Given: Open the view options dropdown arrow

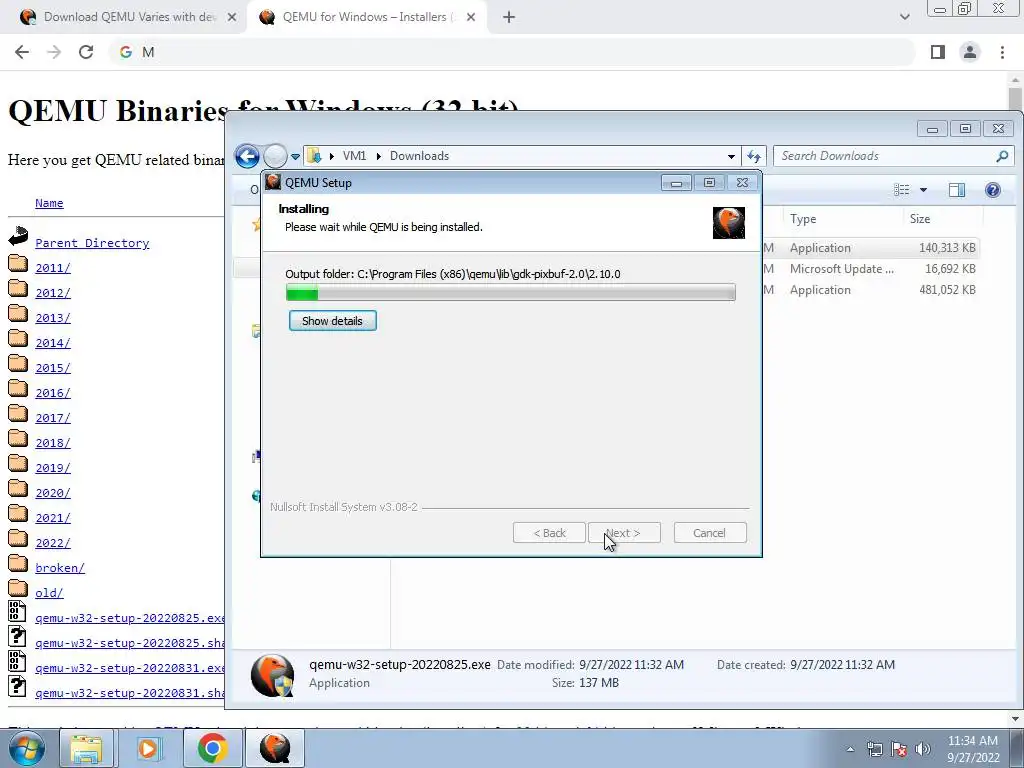Looking at the screenshot, I should click(923, 190).
